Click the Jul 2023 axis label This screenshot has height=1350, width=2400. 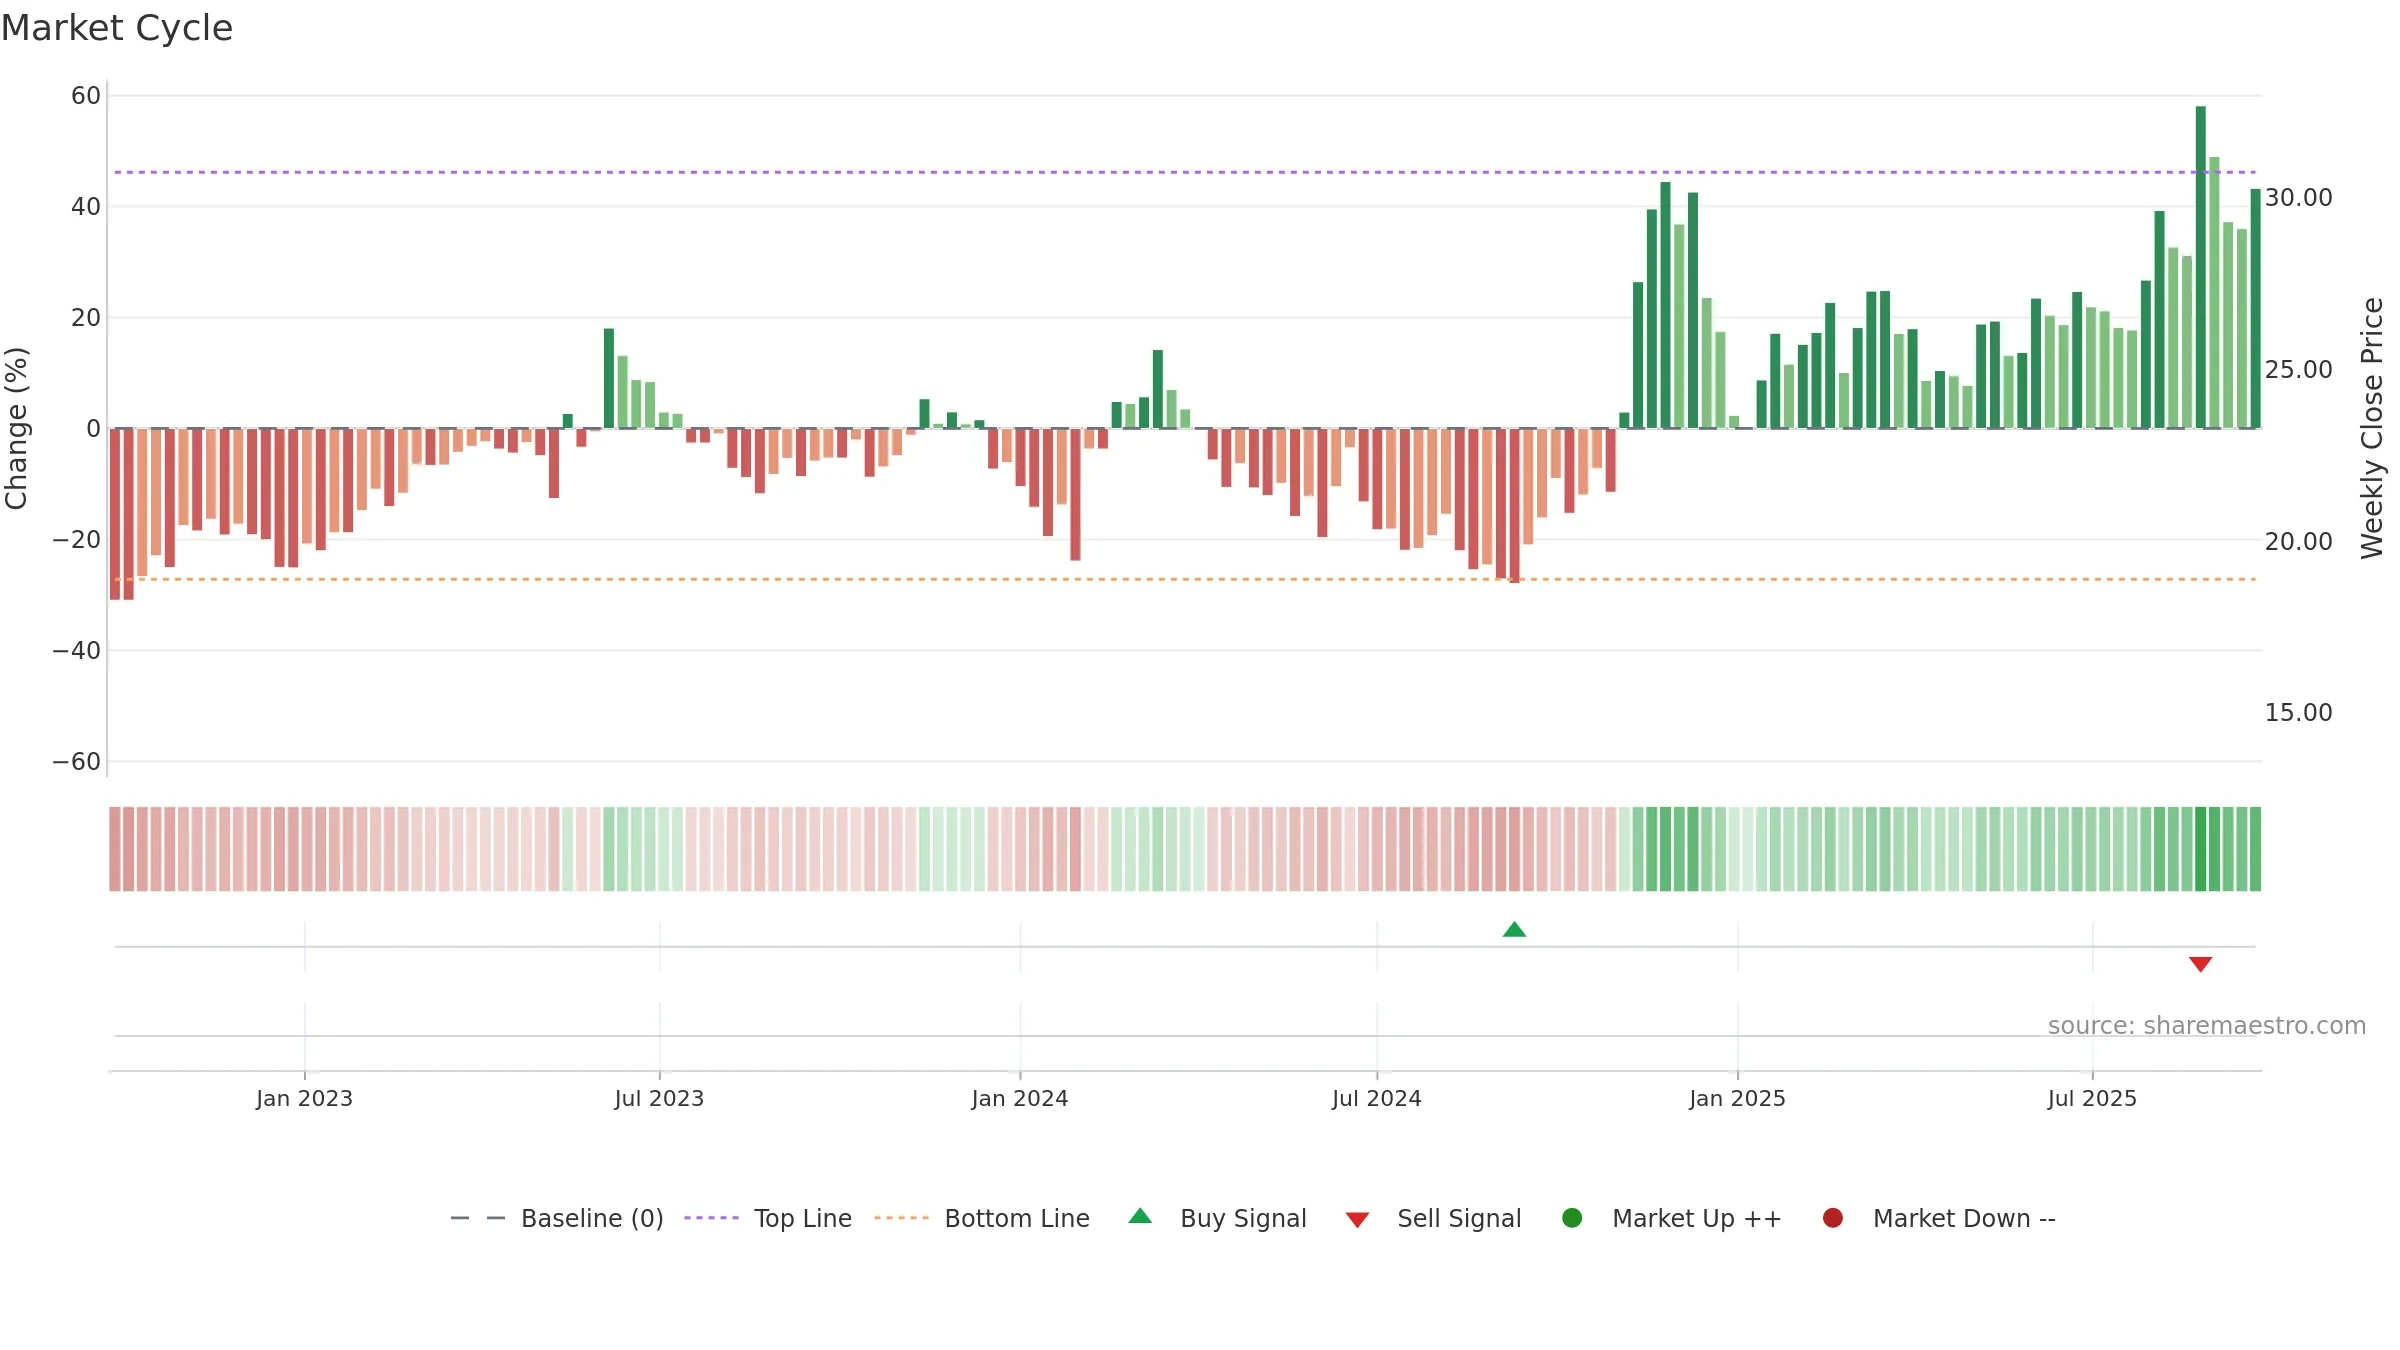659,1099
